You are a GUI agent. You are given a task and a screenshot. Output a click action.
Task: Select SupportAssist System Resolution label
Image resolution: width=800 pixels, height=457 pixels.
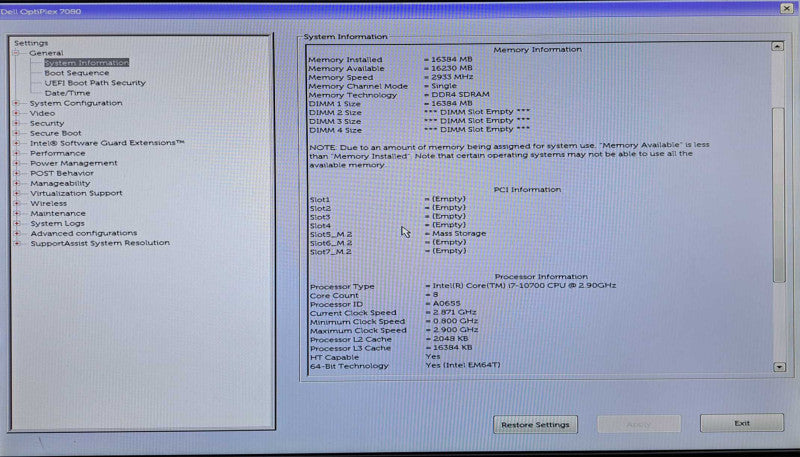click(100, 243)
